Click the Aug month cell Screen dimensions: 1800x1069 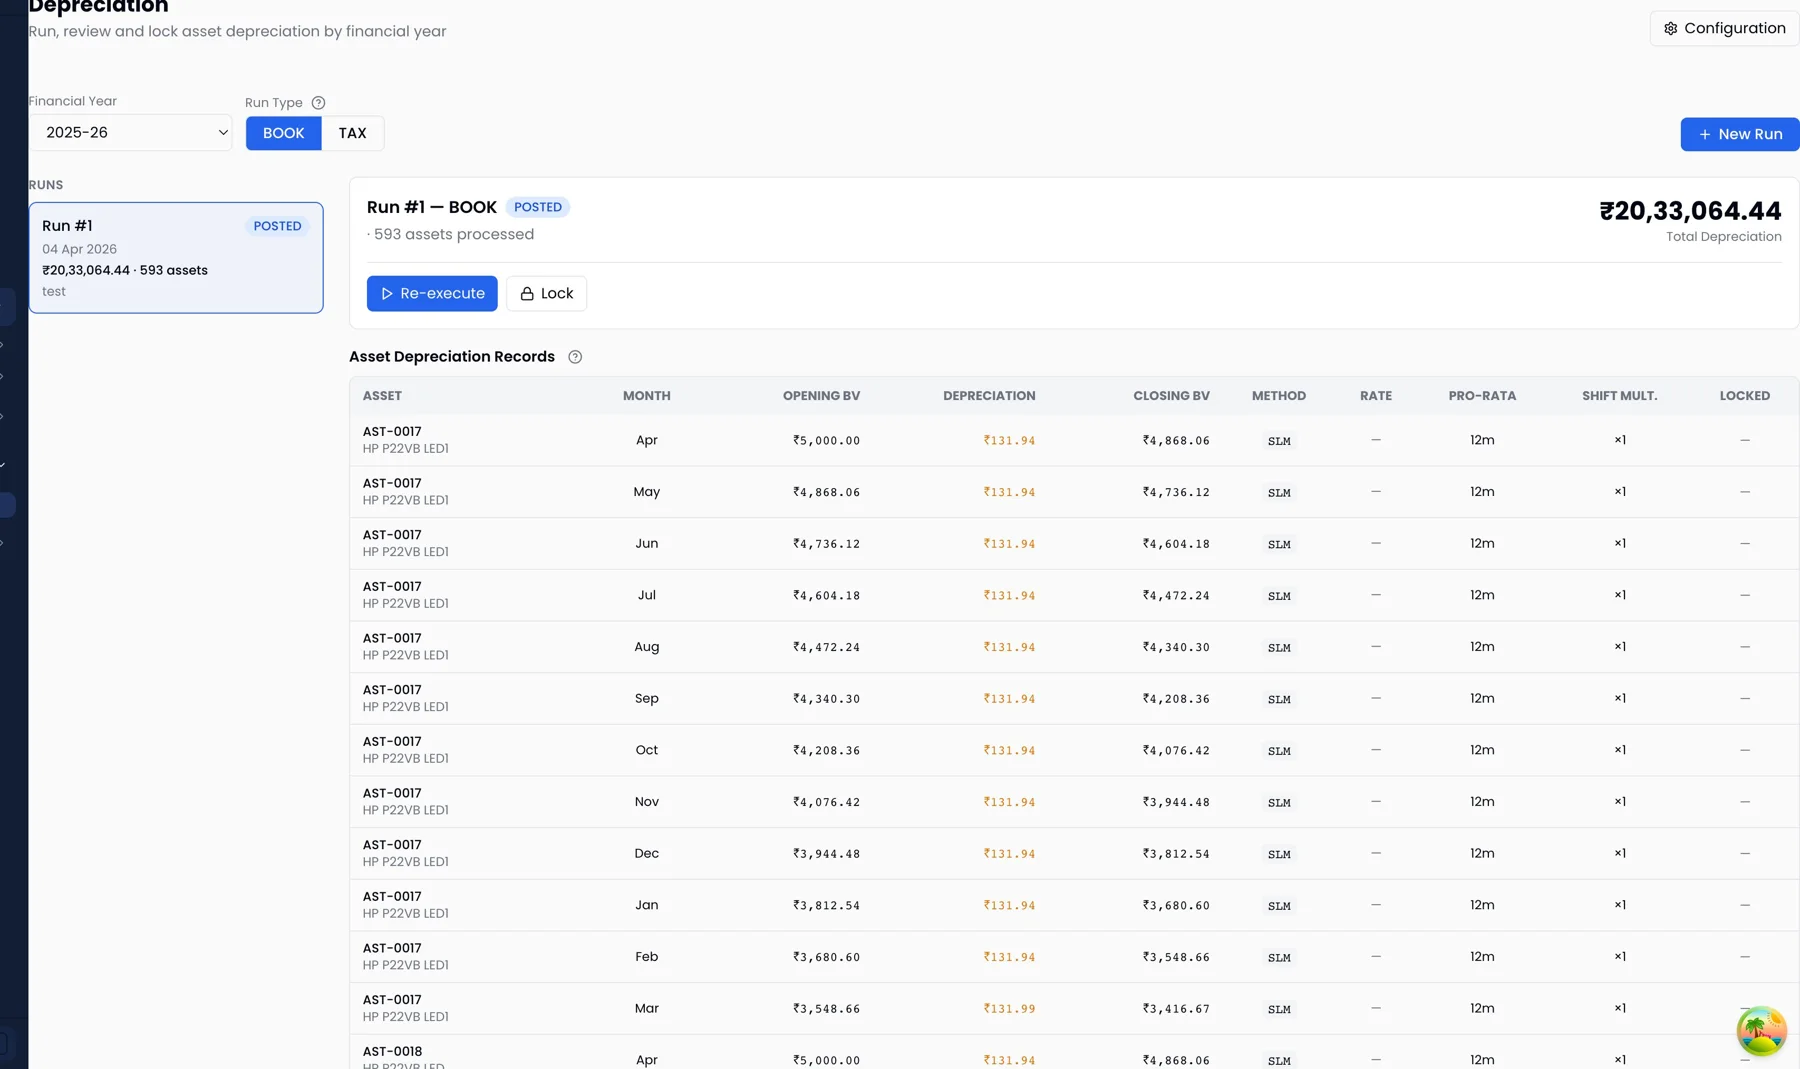pyautogui.click(x=647, y=647)
